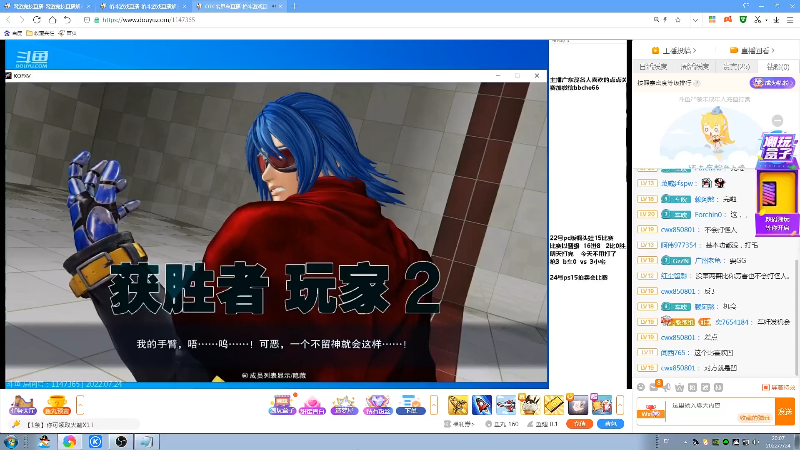
Task: Open the emoji picker in chat toolbar
Action: coord(641,387)
